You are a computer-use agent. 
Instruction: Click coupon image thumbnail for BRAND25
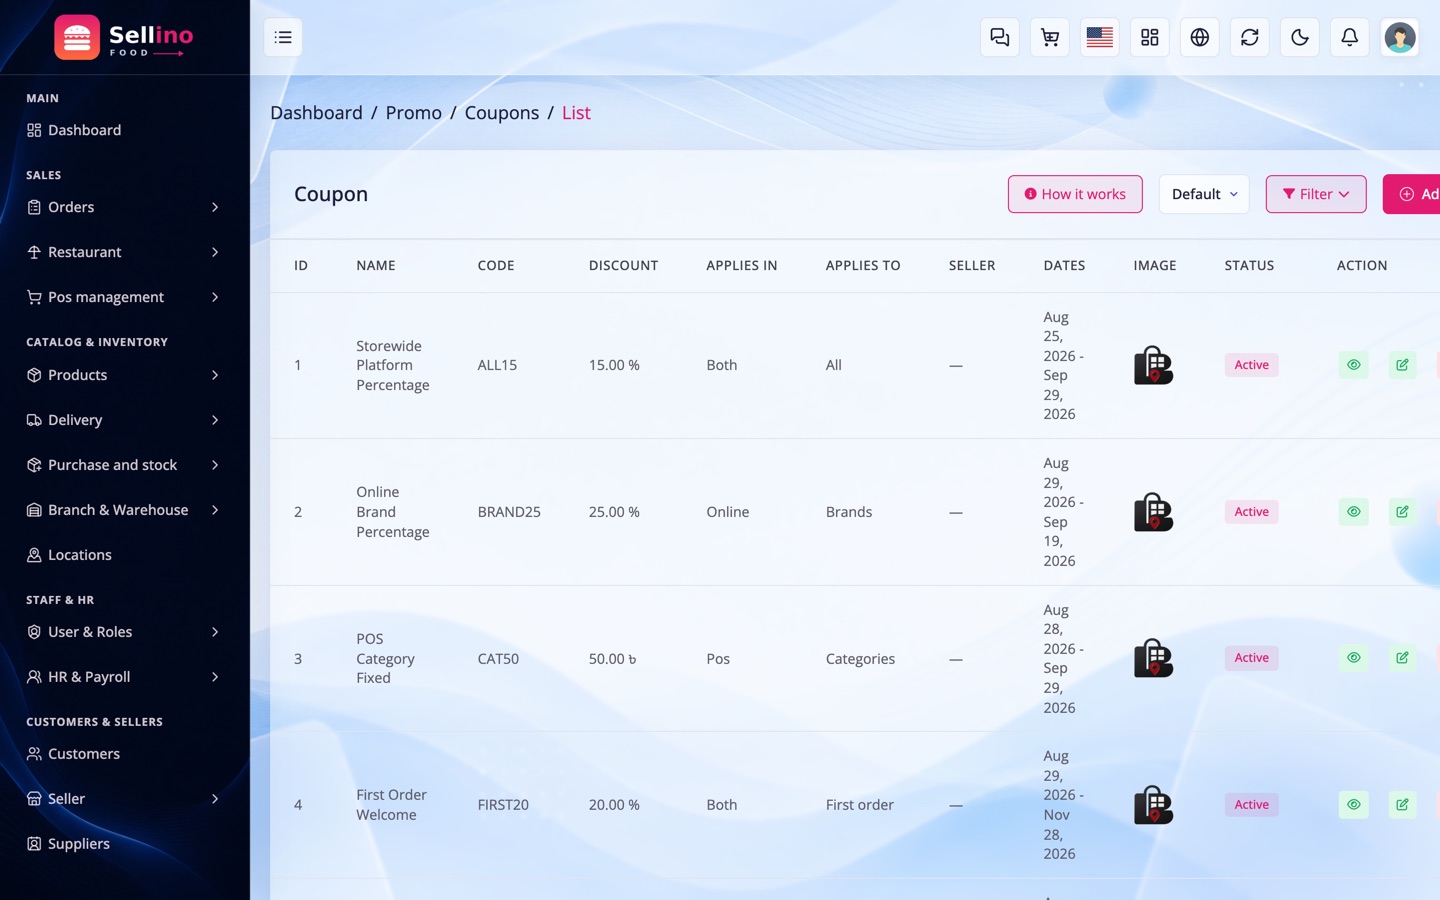(x=1153, y=512)
